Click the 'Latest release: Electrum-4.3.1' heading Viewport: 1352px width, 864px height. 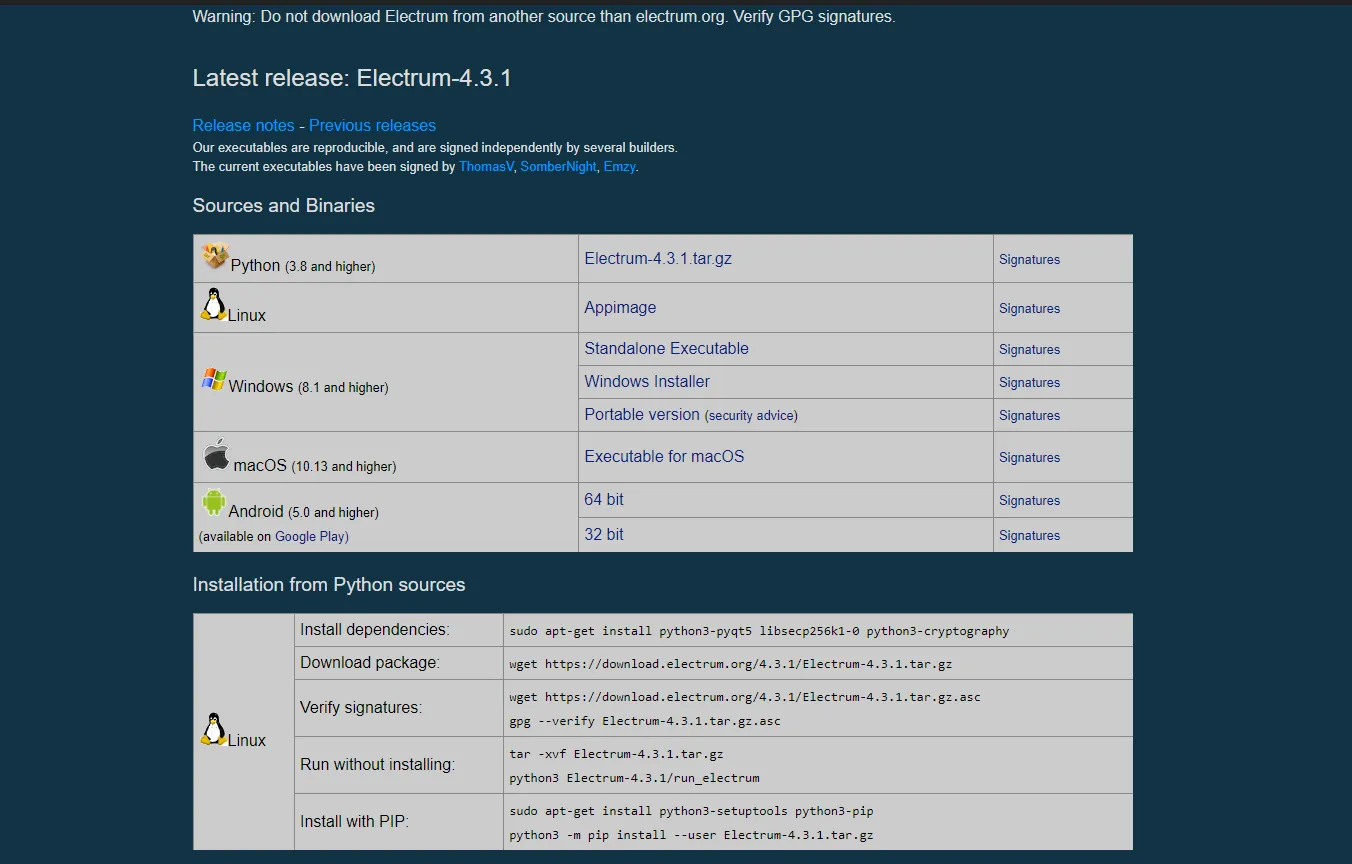pyautogui.click(x=352, y=78)
